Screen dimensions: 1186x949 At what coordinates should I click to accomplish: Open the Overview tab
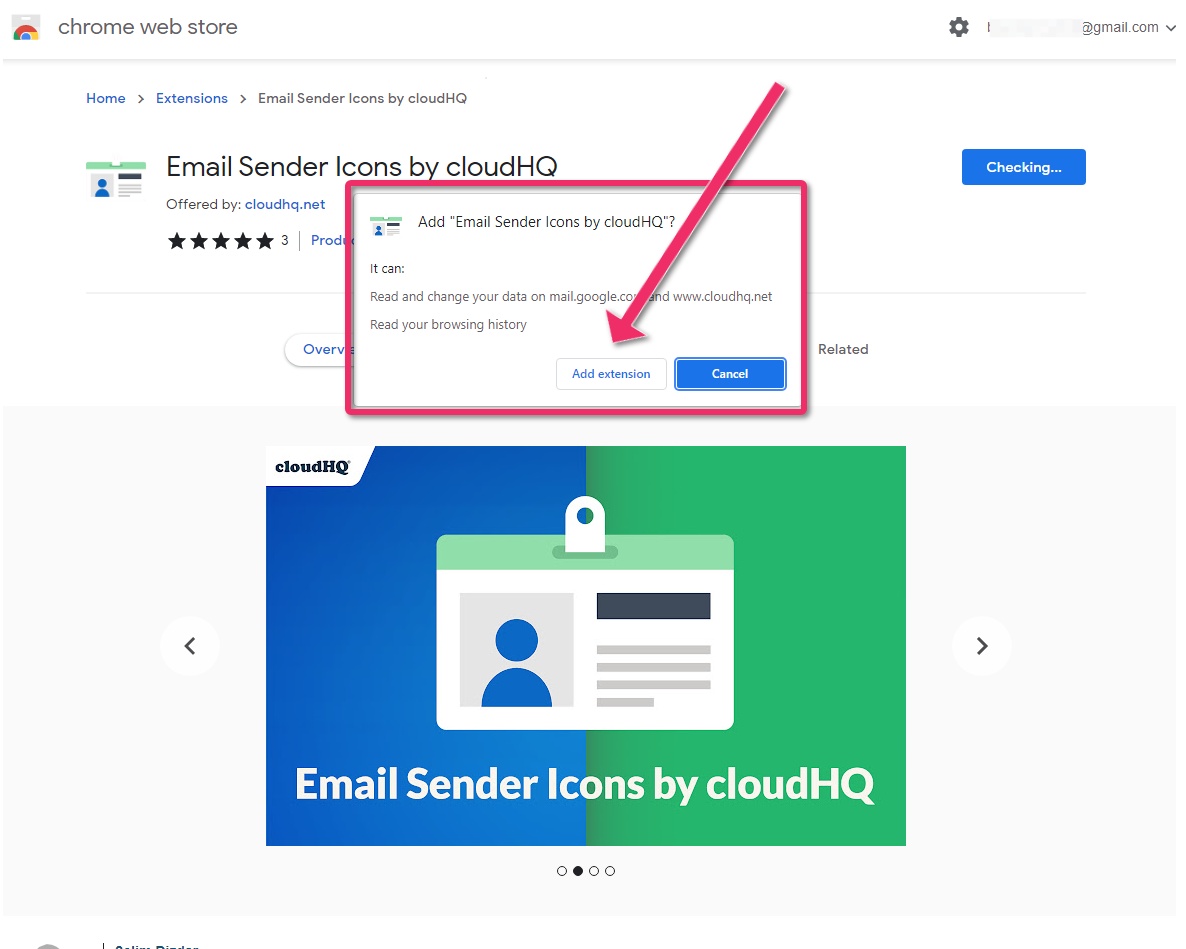pyautogui.click(x=319, y=349)
